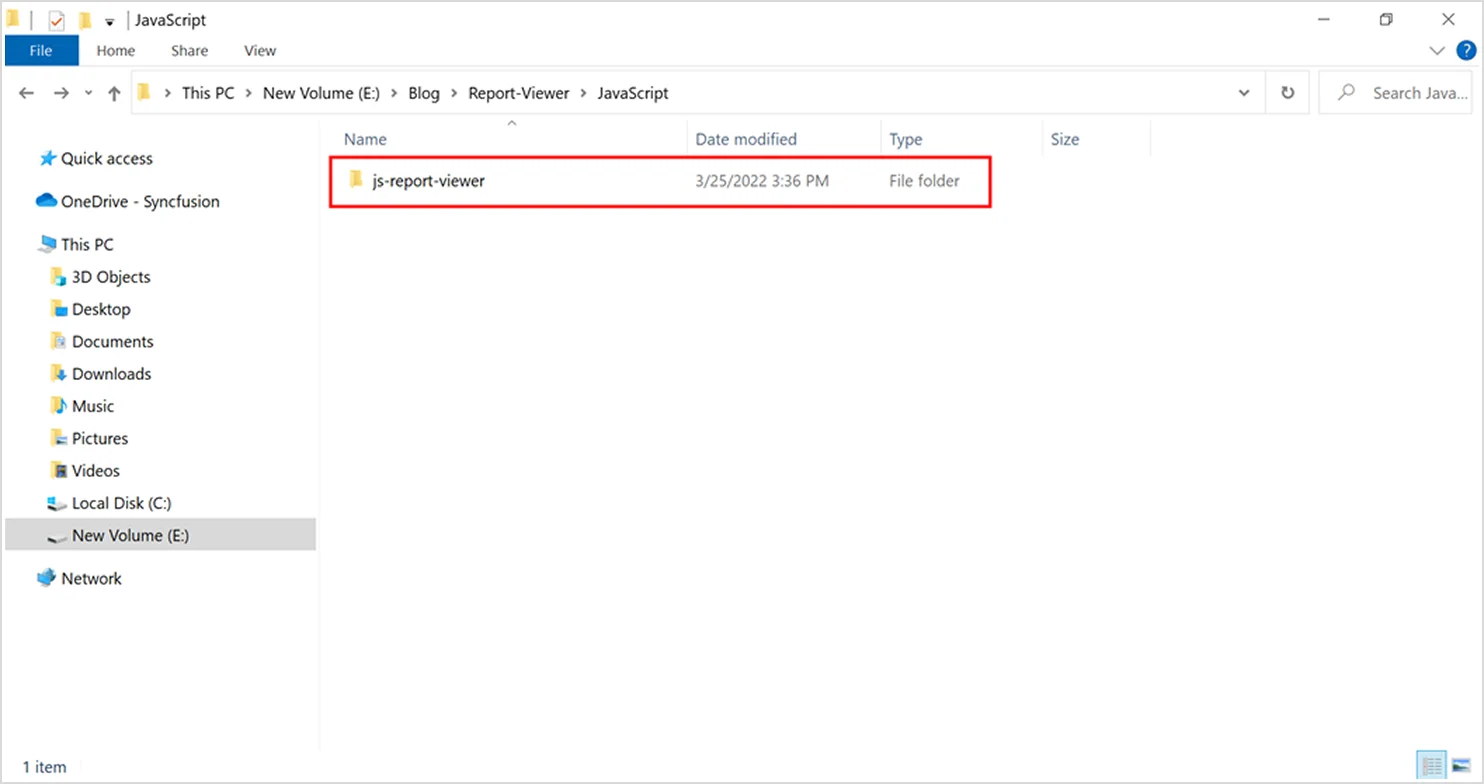Open the address bar history dropdown
The height and width of the screenshot is (784, 1484).
[x=1243, y=92]
